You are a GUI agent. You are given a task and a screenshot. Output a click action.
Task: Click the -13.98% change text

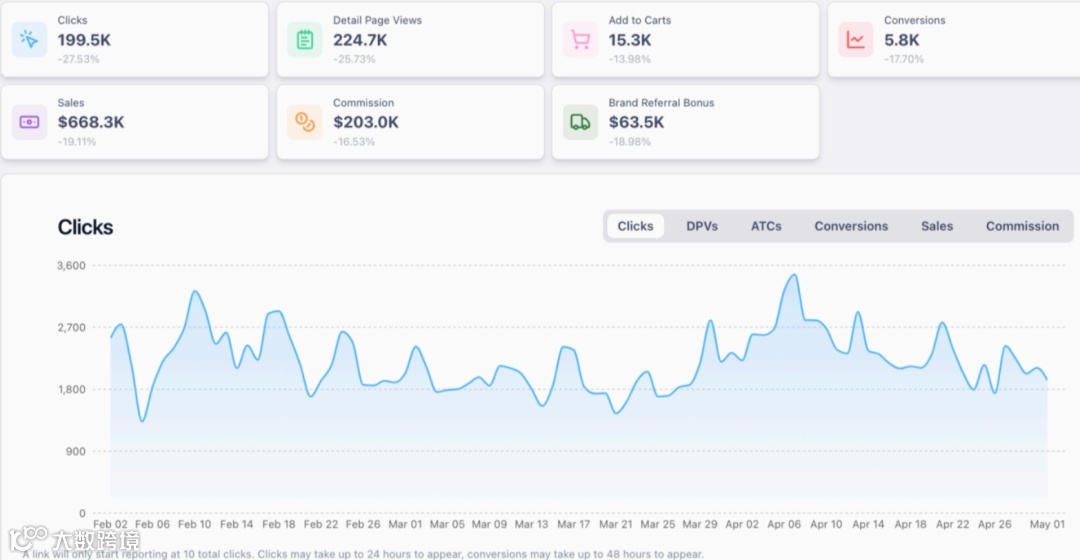630,59
